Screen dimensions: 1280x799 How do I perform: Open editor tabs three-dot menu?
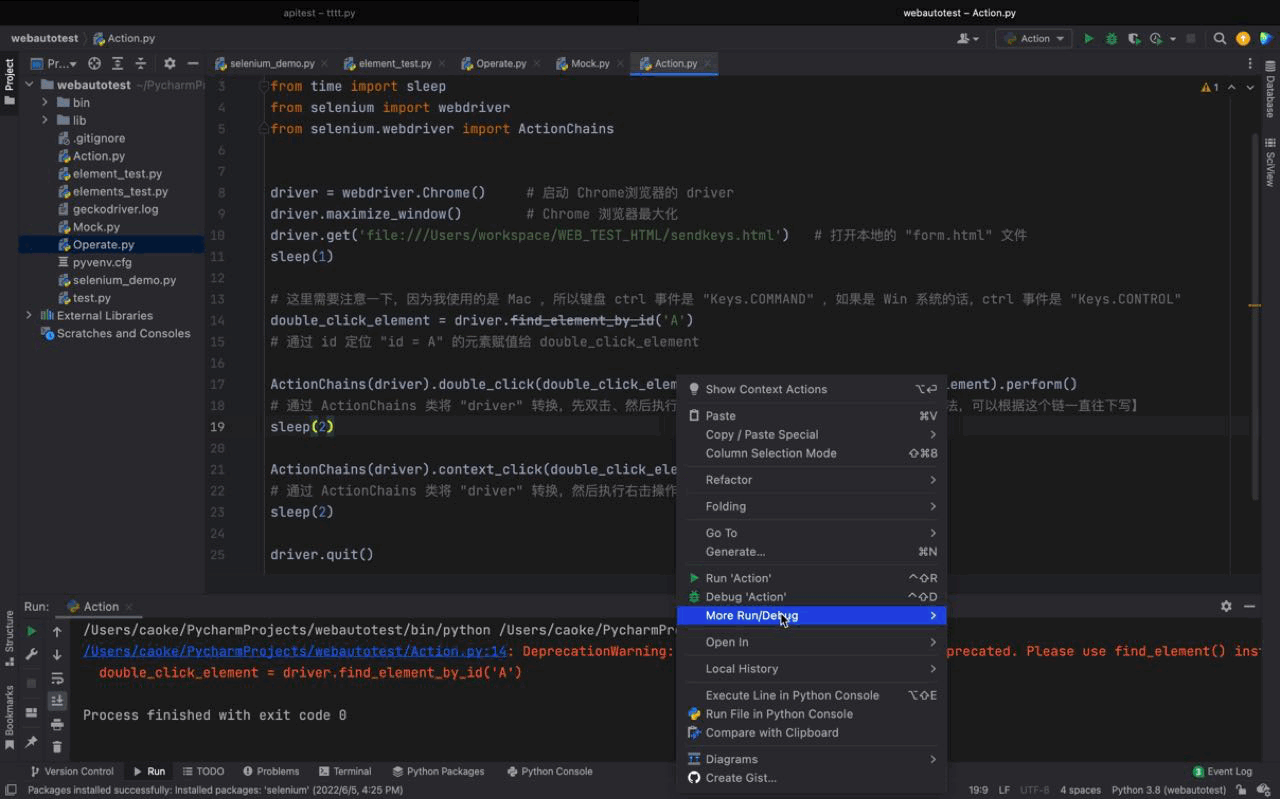(x=1250, y=63)
